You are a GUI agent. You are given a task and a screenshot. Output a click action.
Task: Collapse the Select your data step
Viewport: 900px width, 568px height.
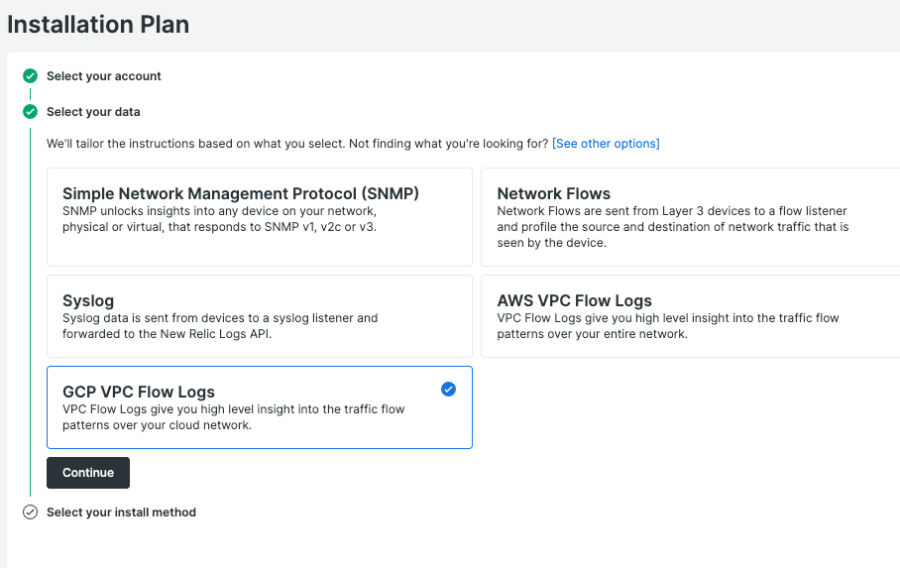(93, 112)
